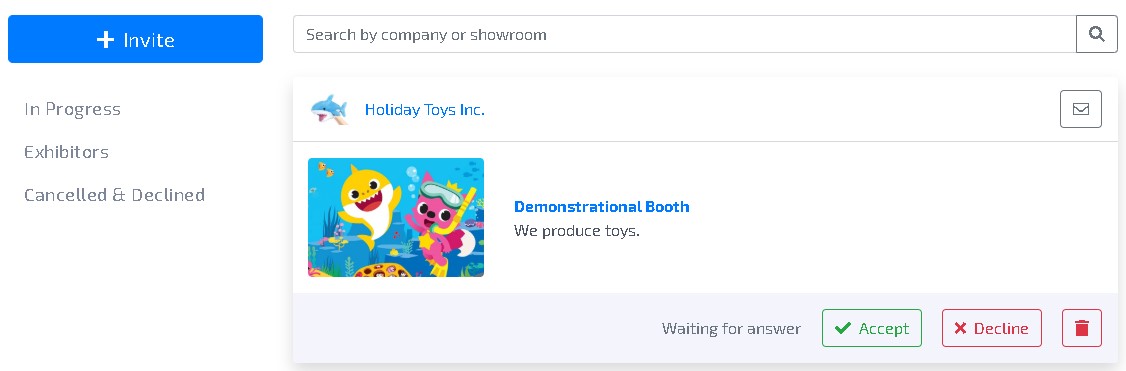Click the blue Invite button
Viewport: 1126px width, 371px height.
[x=135, y=39]
